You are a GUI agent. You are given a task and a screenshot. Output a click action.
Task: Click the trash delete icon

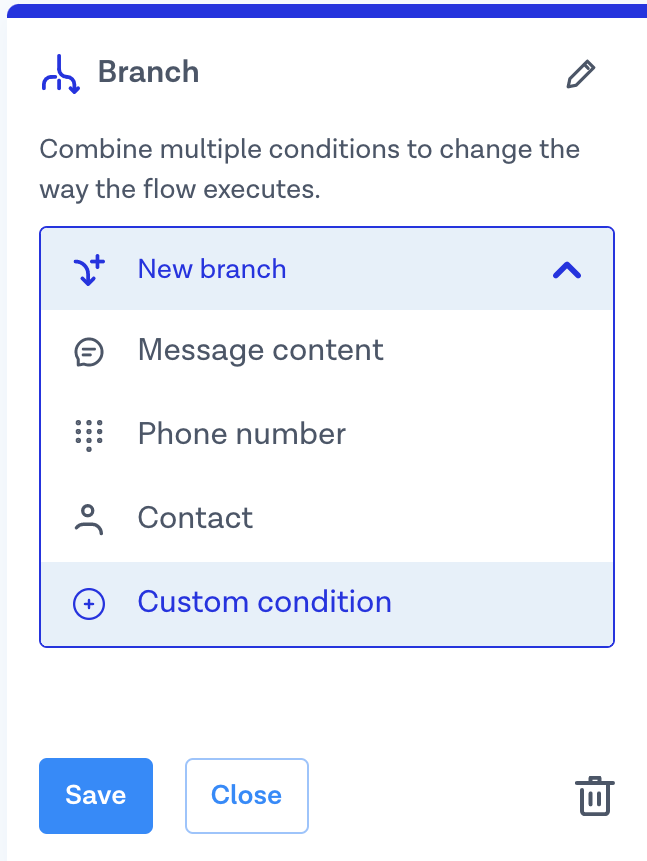[x=594, y=796]
